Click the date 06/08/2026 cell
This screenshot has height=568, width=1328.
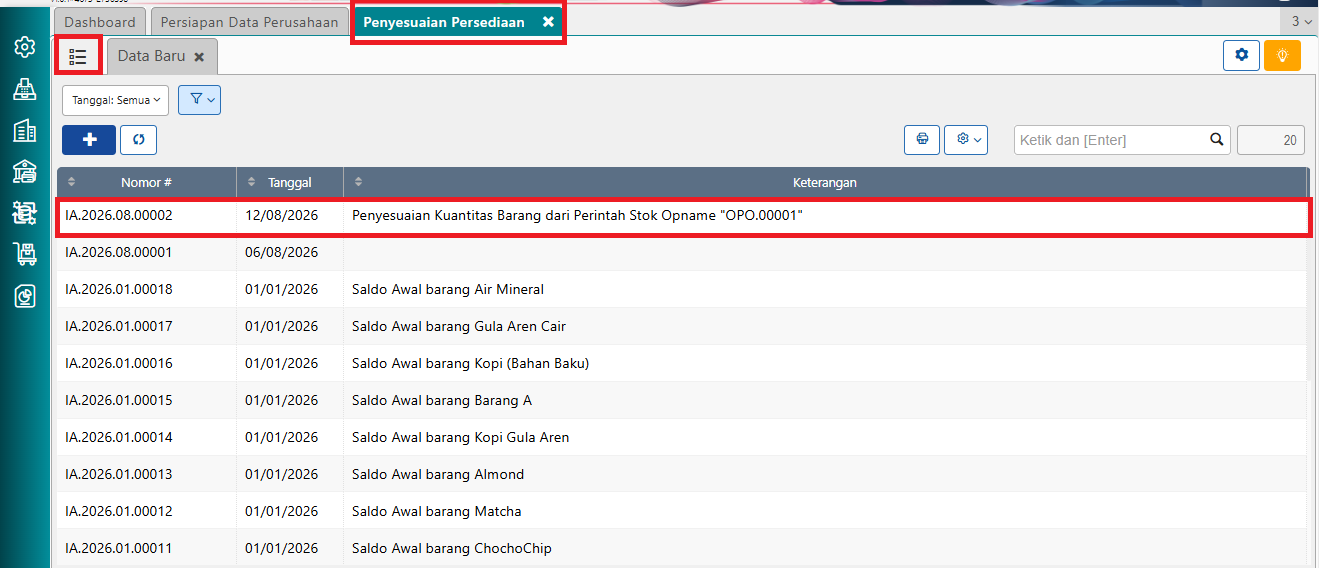click(282, 252)
